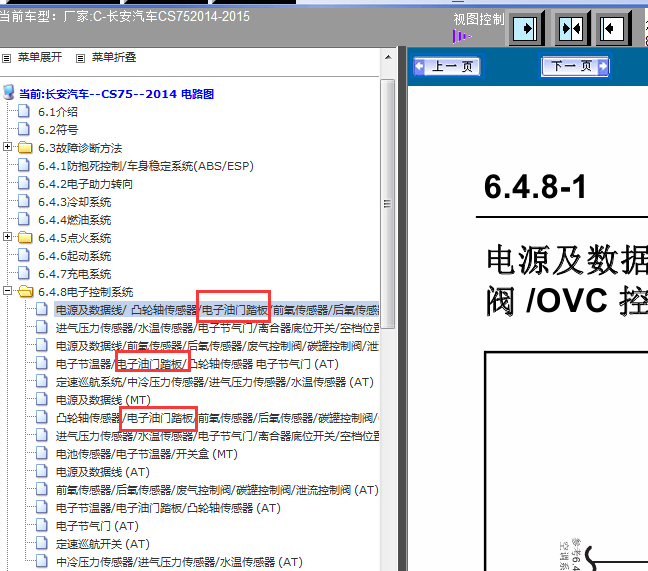Collapse the 6.4.8电子控制系统 folder
This screenshot has height=571, width=648.
[x=7, y=291]
